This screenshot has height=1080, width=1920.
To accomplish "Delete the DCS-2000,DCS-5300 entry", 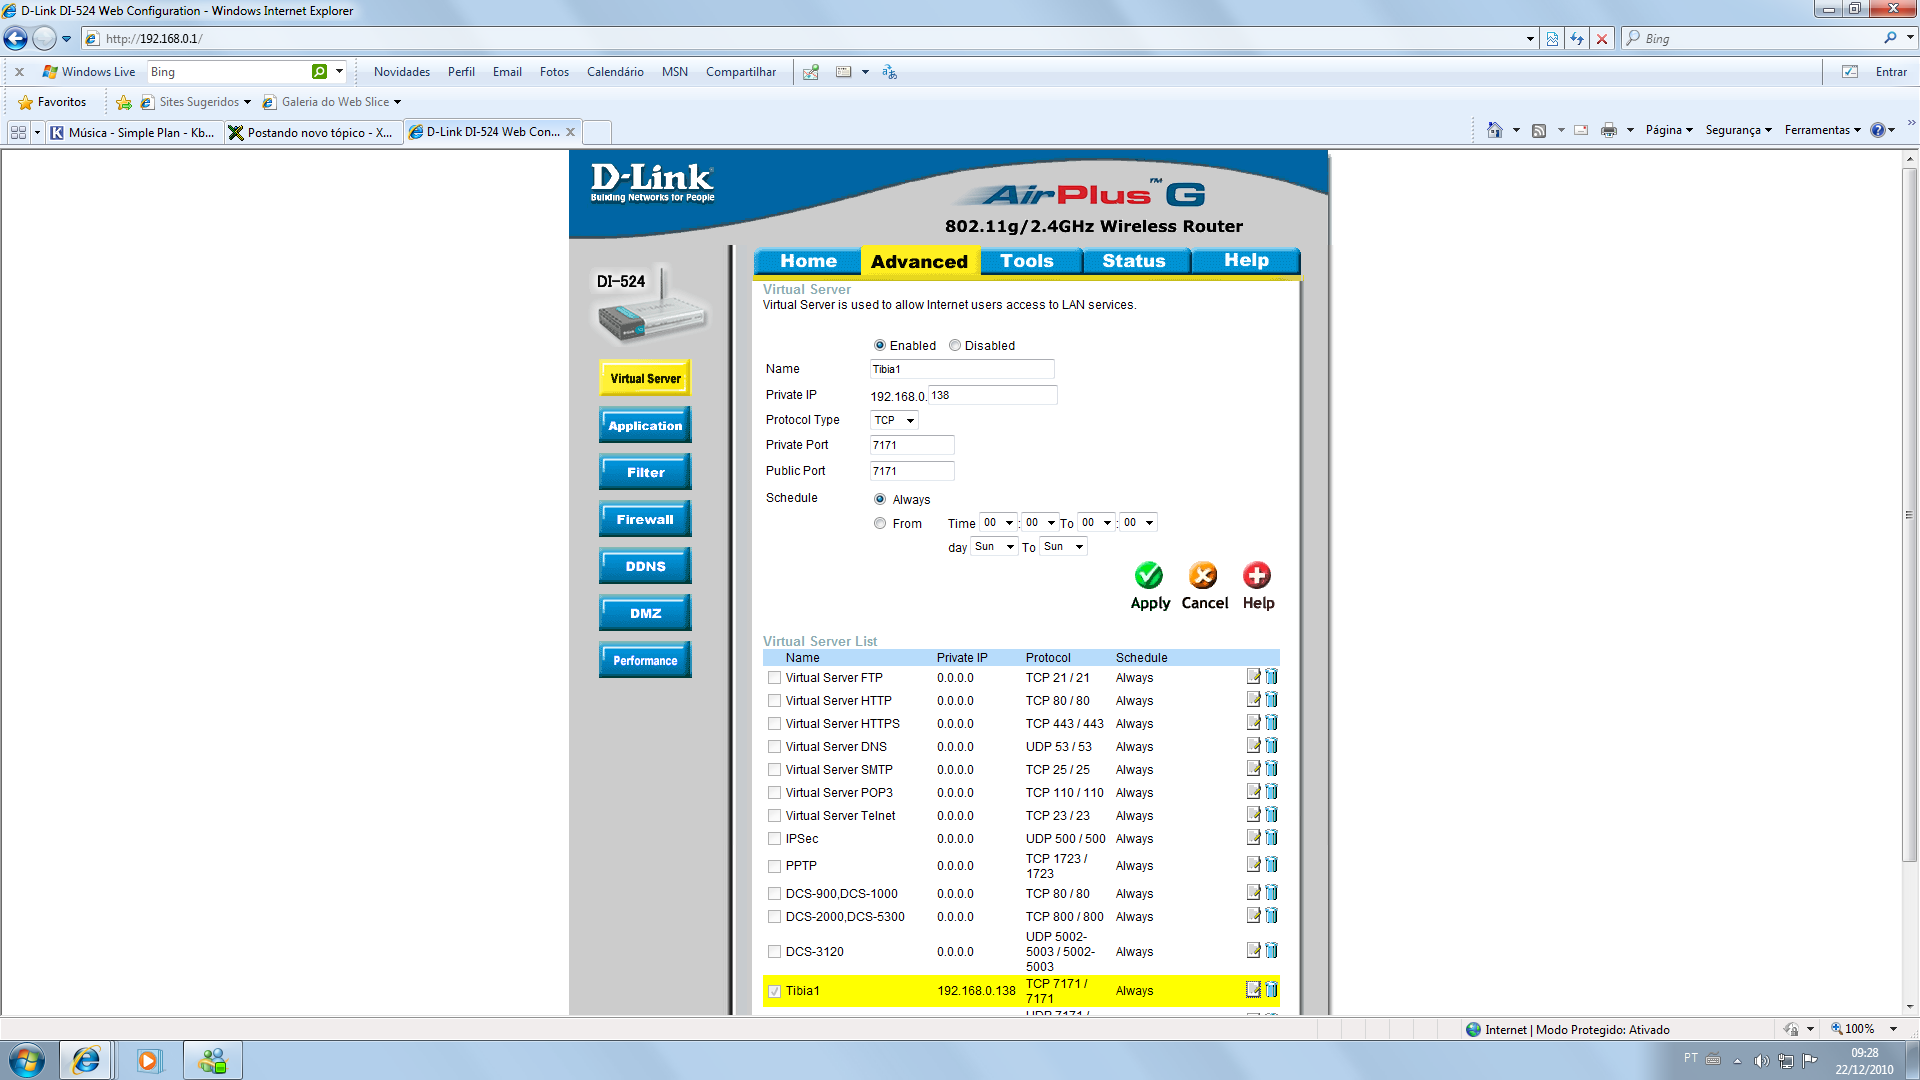I will click(x=1272, y=915).
